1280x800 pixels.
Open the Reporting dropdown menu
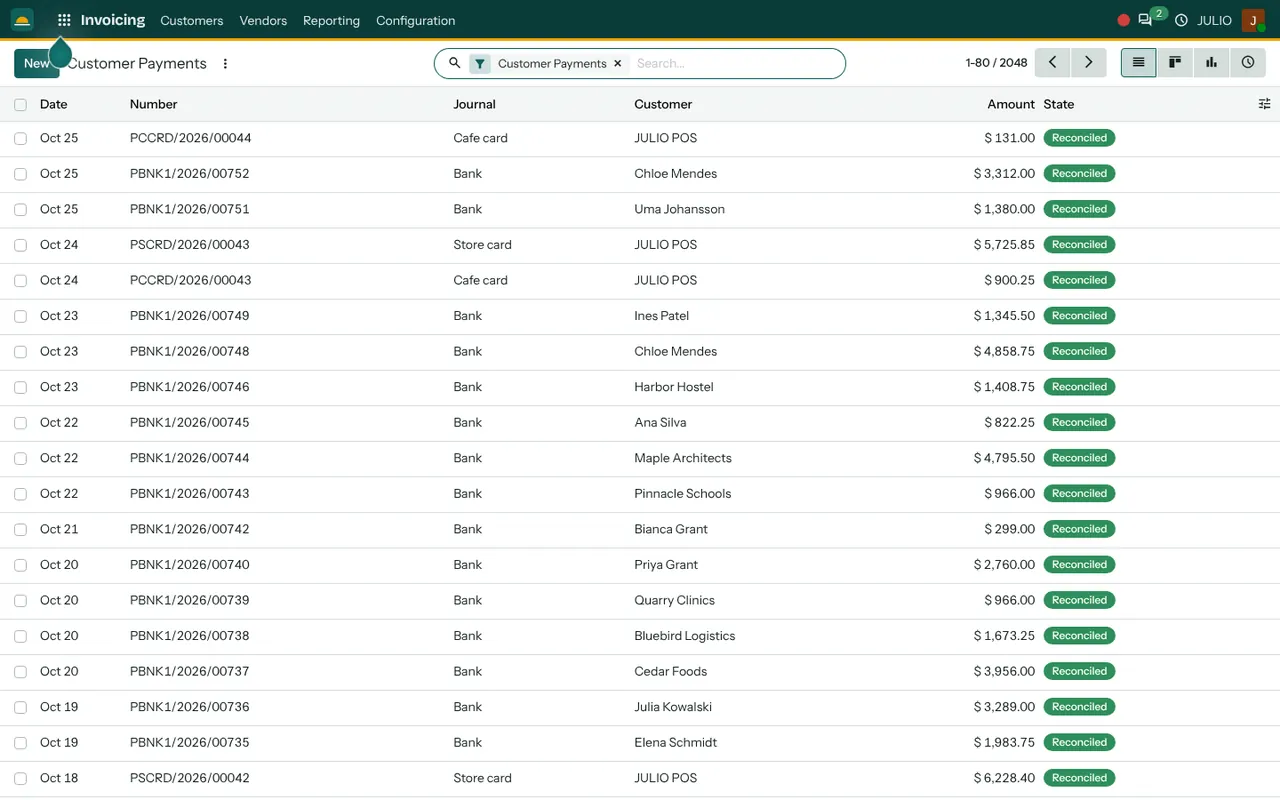331,20
